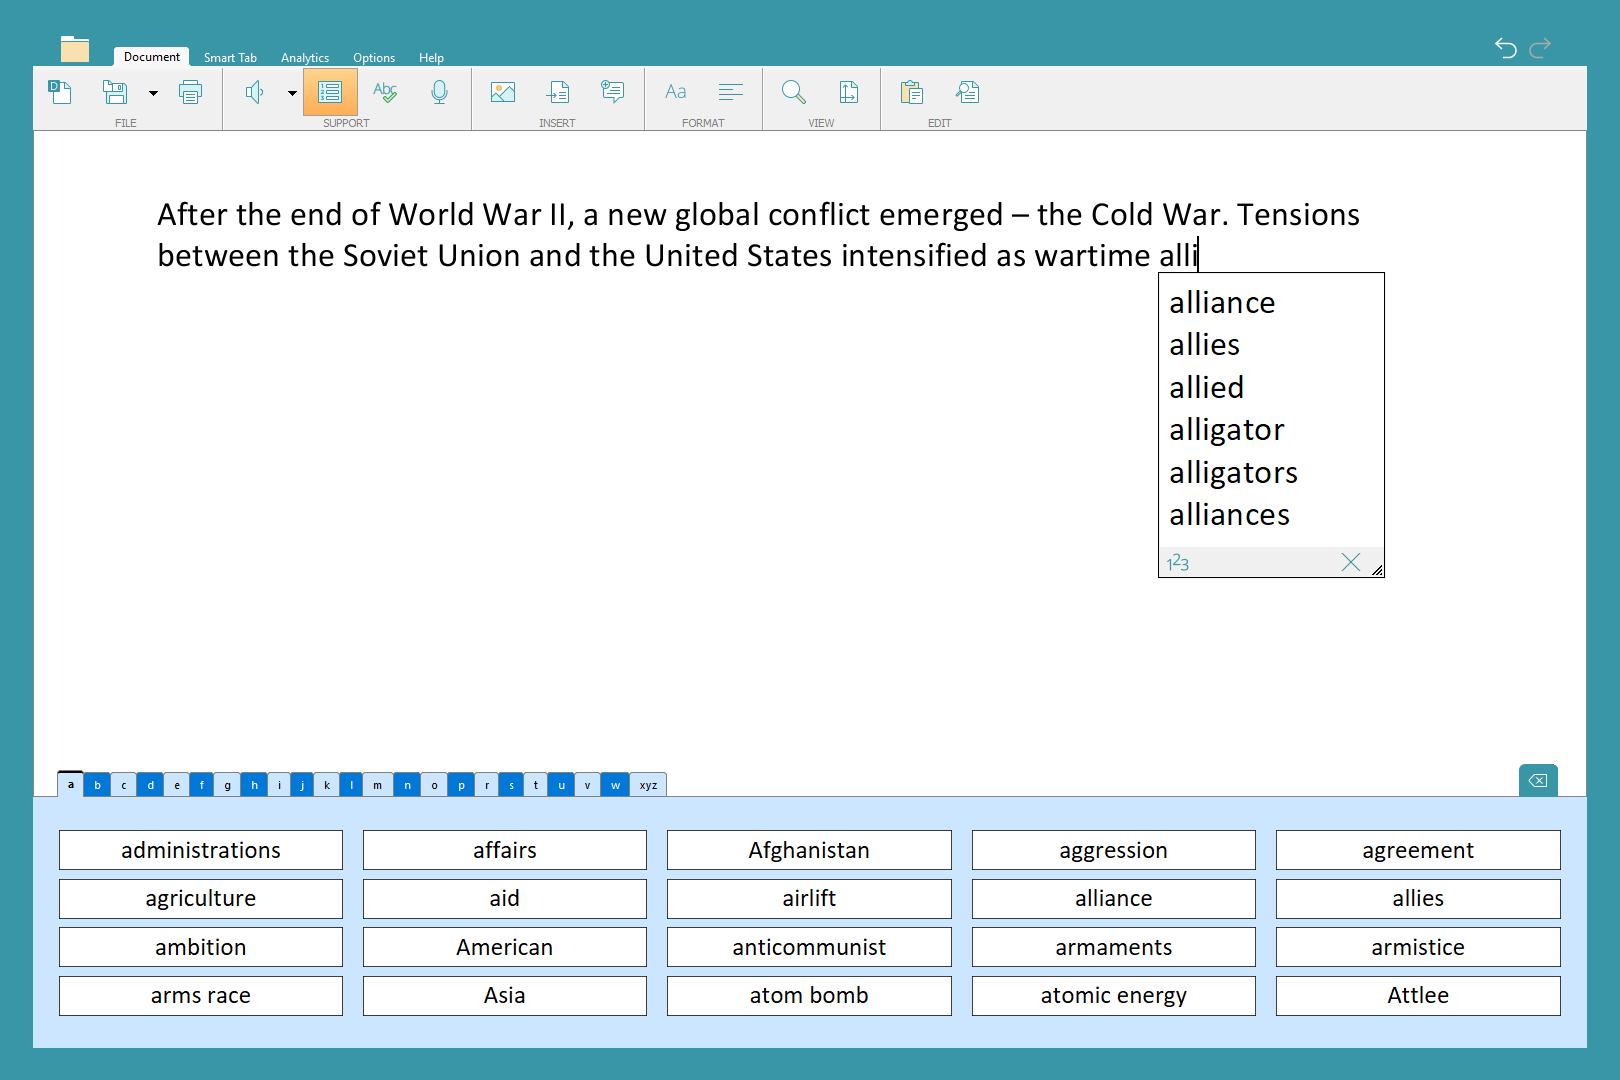1620x1080 pixels.
Task: Expand the save options dropdown arrow
Action: 153,93
